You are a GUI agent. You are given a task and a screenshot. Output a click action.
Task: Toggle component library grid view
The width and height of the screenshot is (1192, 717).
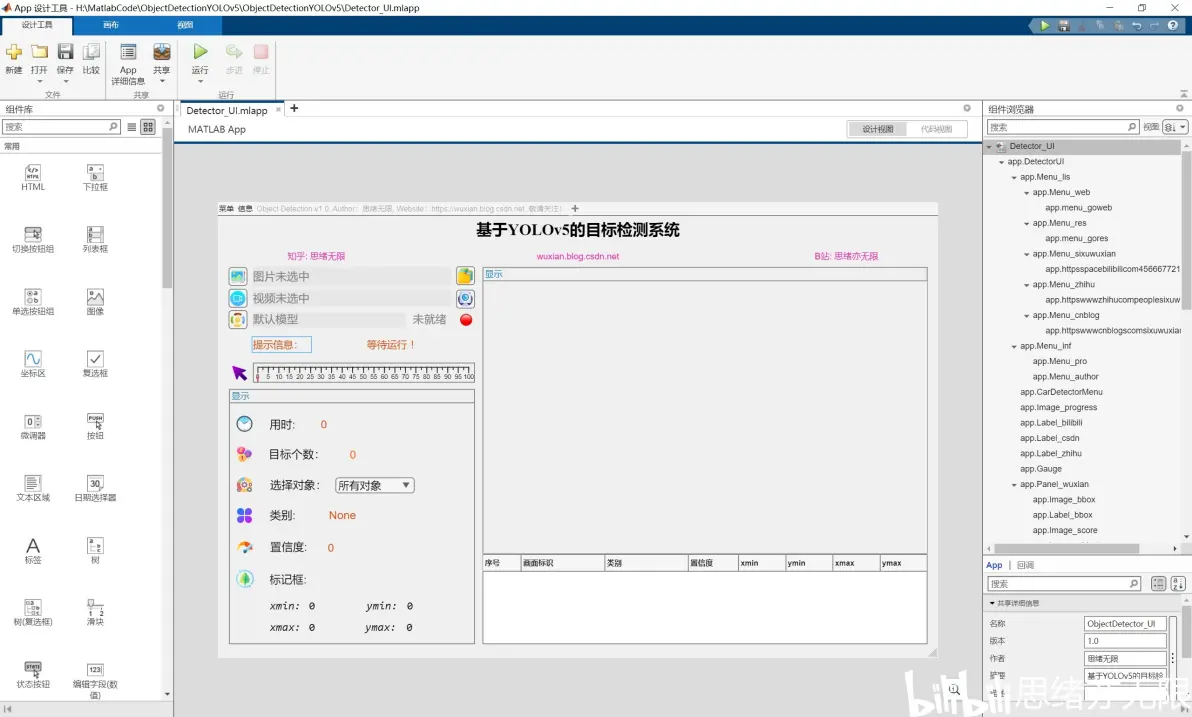pyautogui.click(x=148, y=127)
